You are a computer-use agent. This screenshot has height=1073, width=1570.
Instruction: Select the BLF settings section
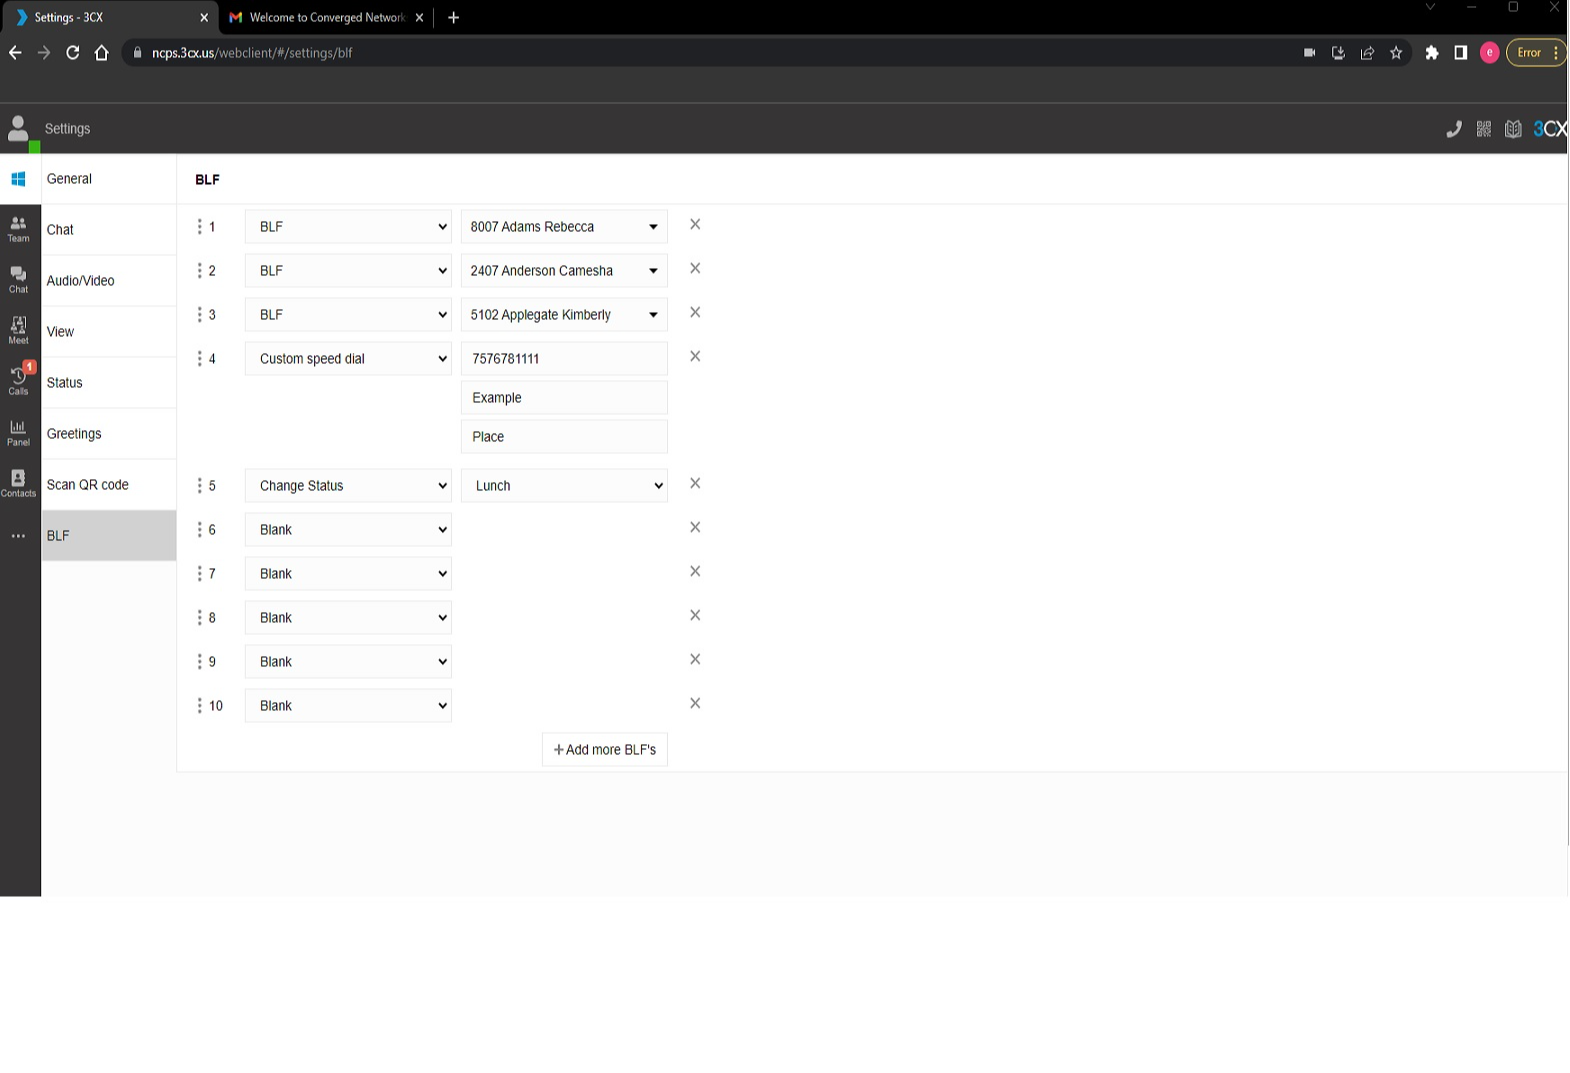[x=109, y=536]
